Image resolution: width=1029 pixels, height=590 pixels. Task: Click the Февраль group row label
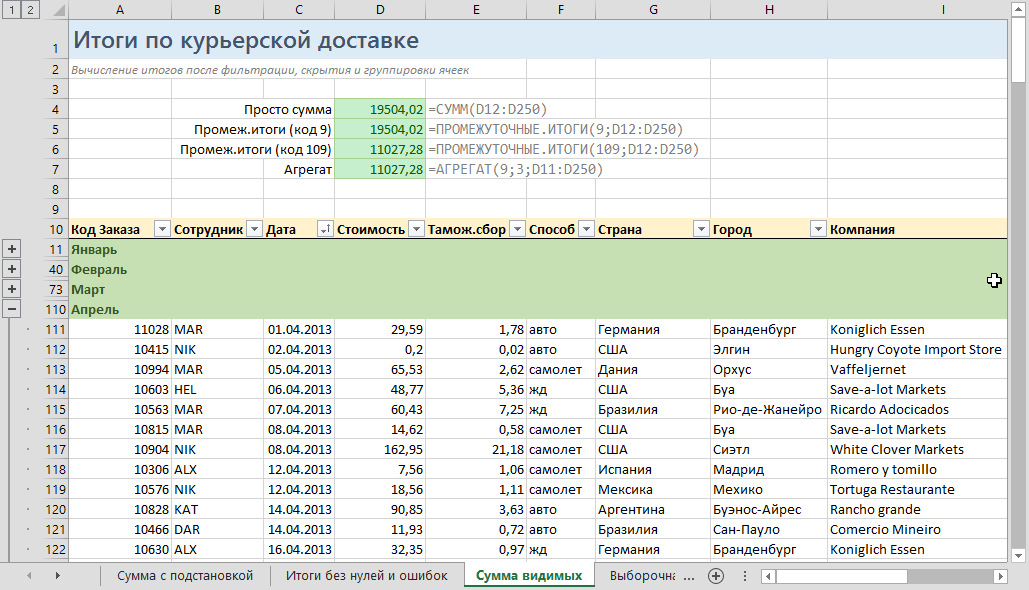click(x=99, y=270)
